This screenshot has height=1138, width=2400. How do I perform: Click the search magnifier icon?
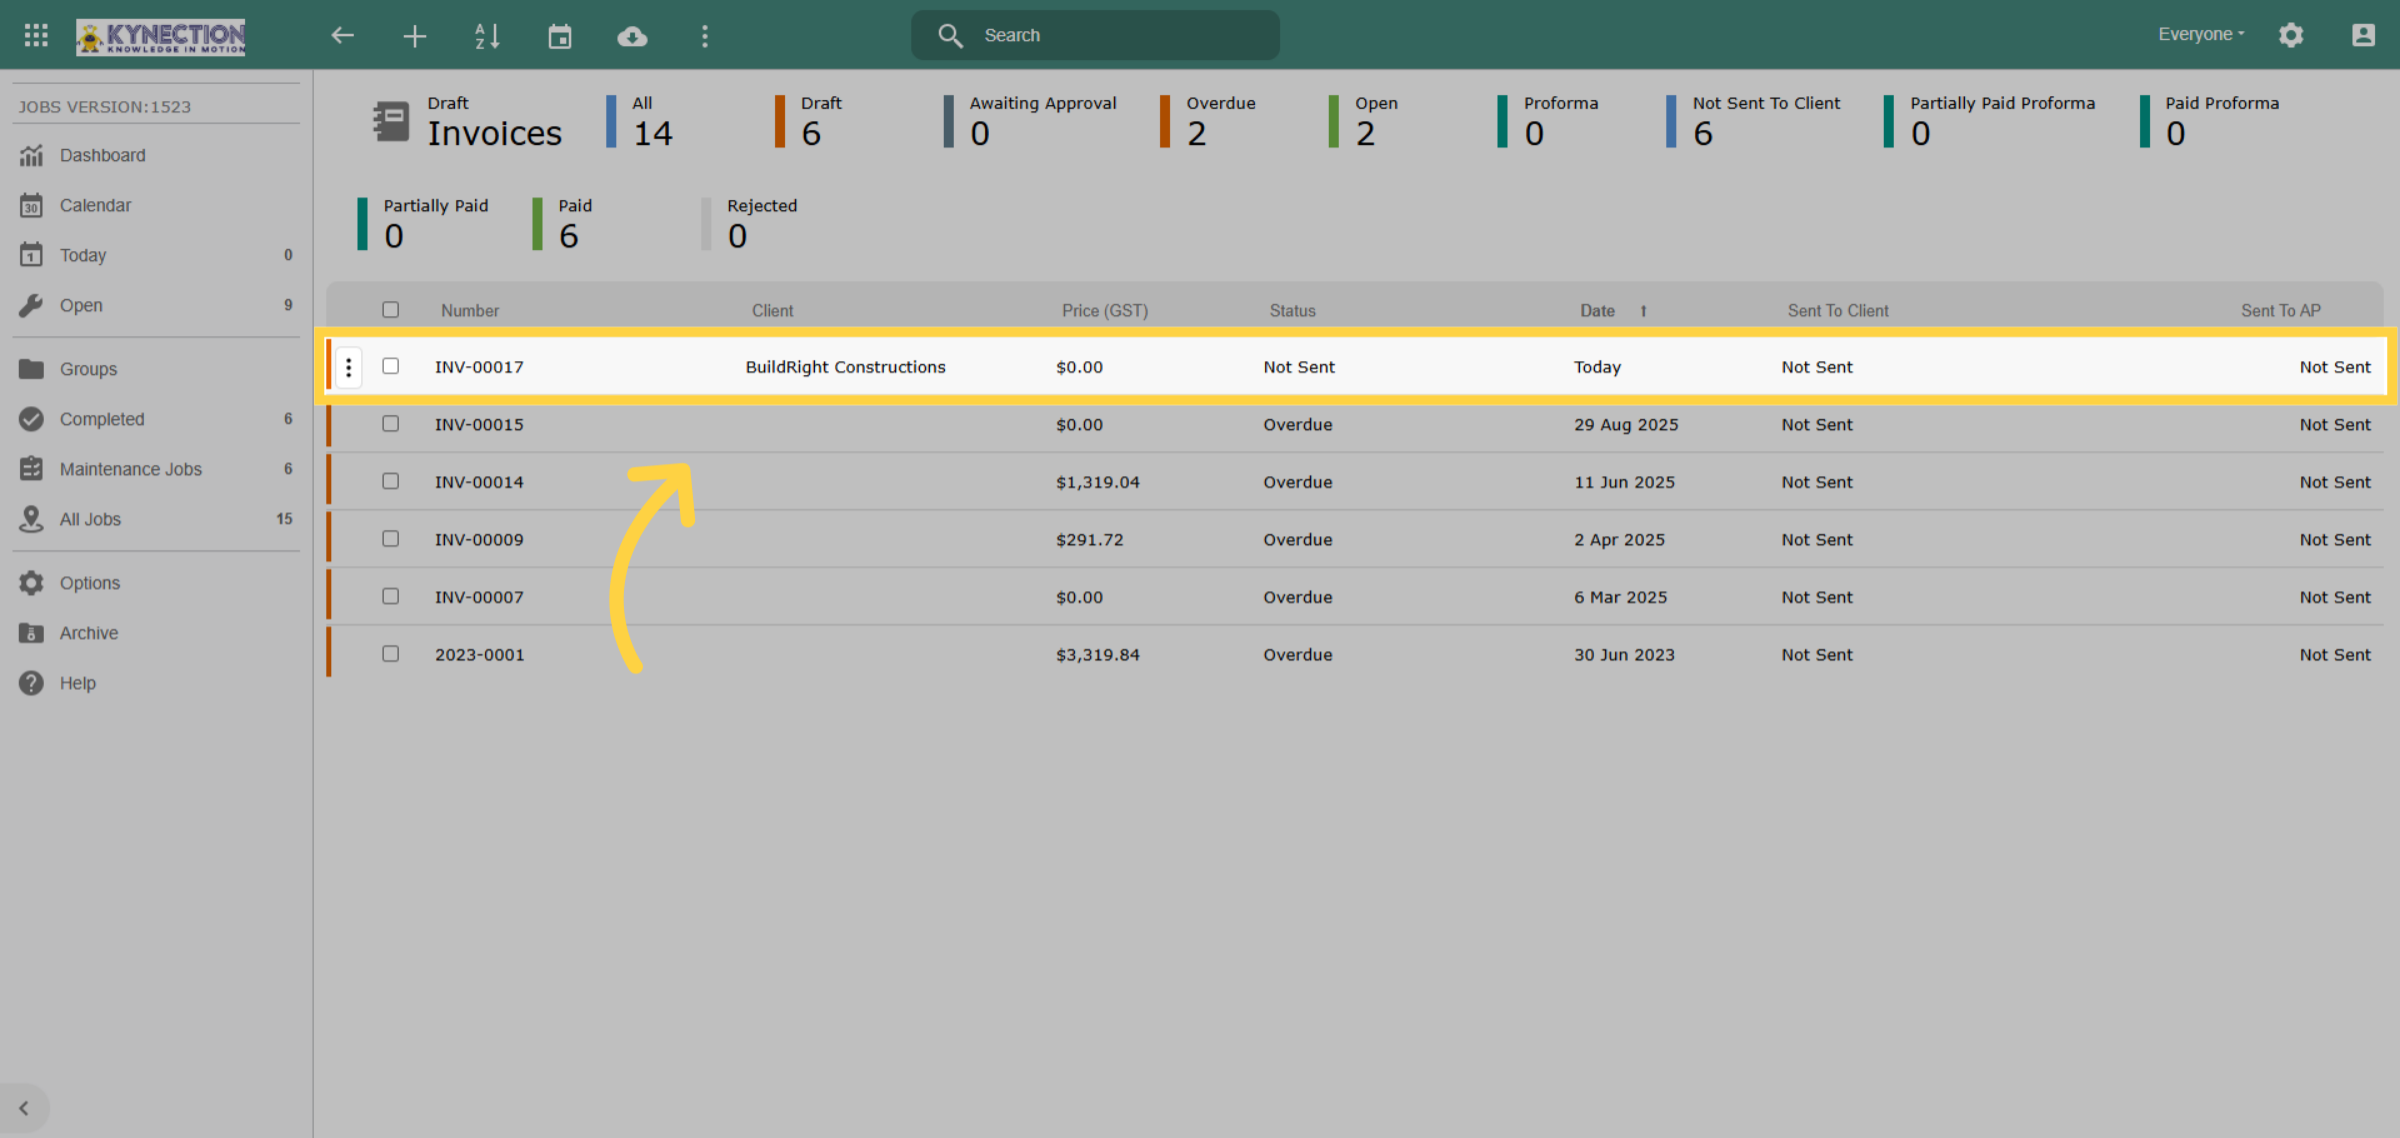coord(950,36)
